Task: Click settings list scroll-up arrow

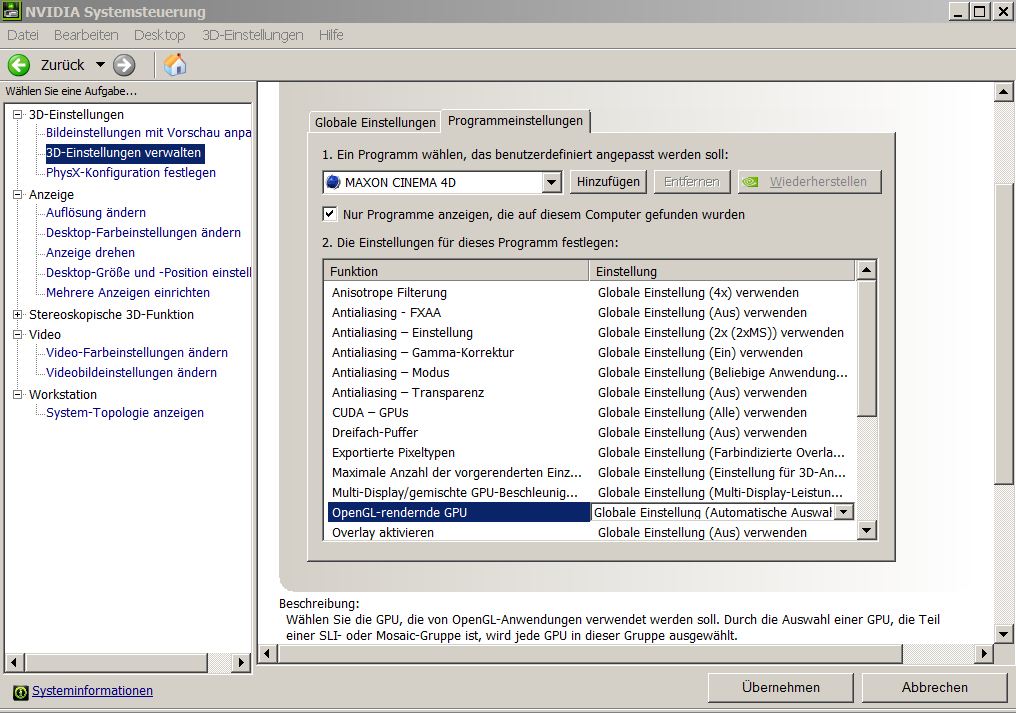Action: point(866,270)
